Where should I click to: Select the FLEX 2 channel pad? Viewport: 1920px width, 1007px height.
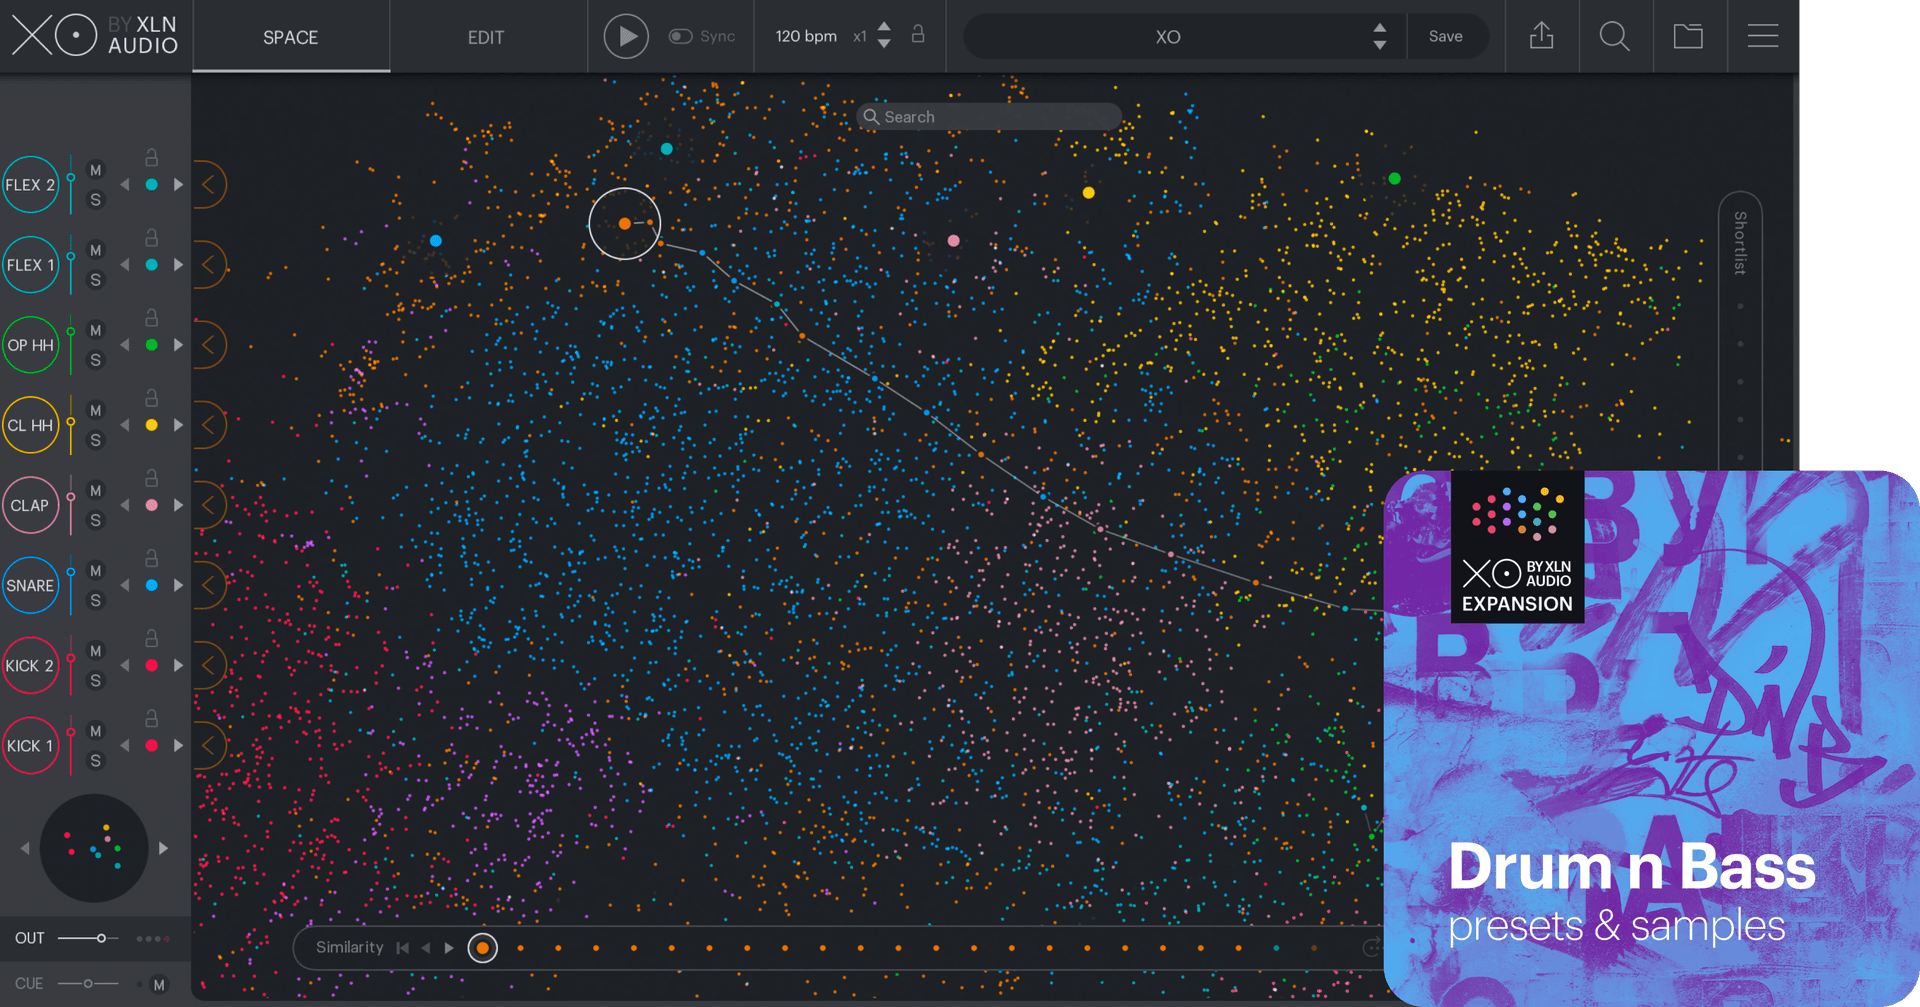(x=30, y=185)
